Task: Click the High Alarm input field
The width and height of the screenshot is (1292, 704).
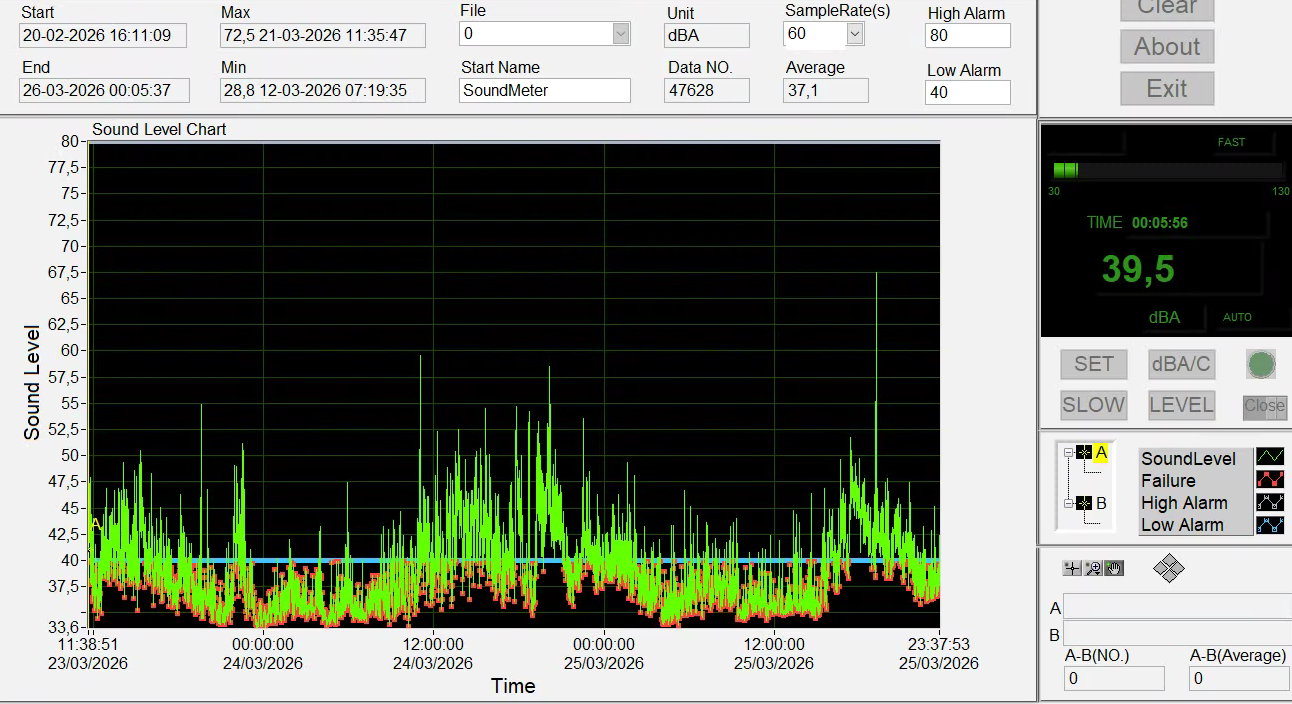Action: pyautogui.click(x=967, y=35)
